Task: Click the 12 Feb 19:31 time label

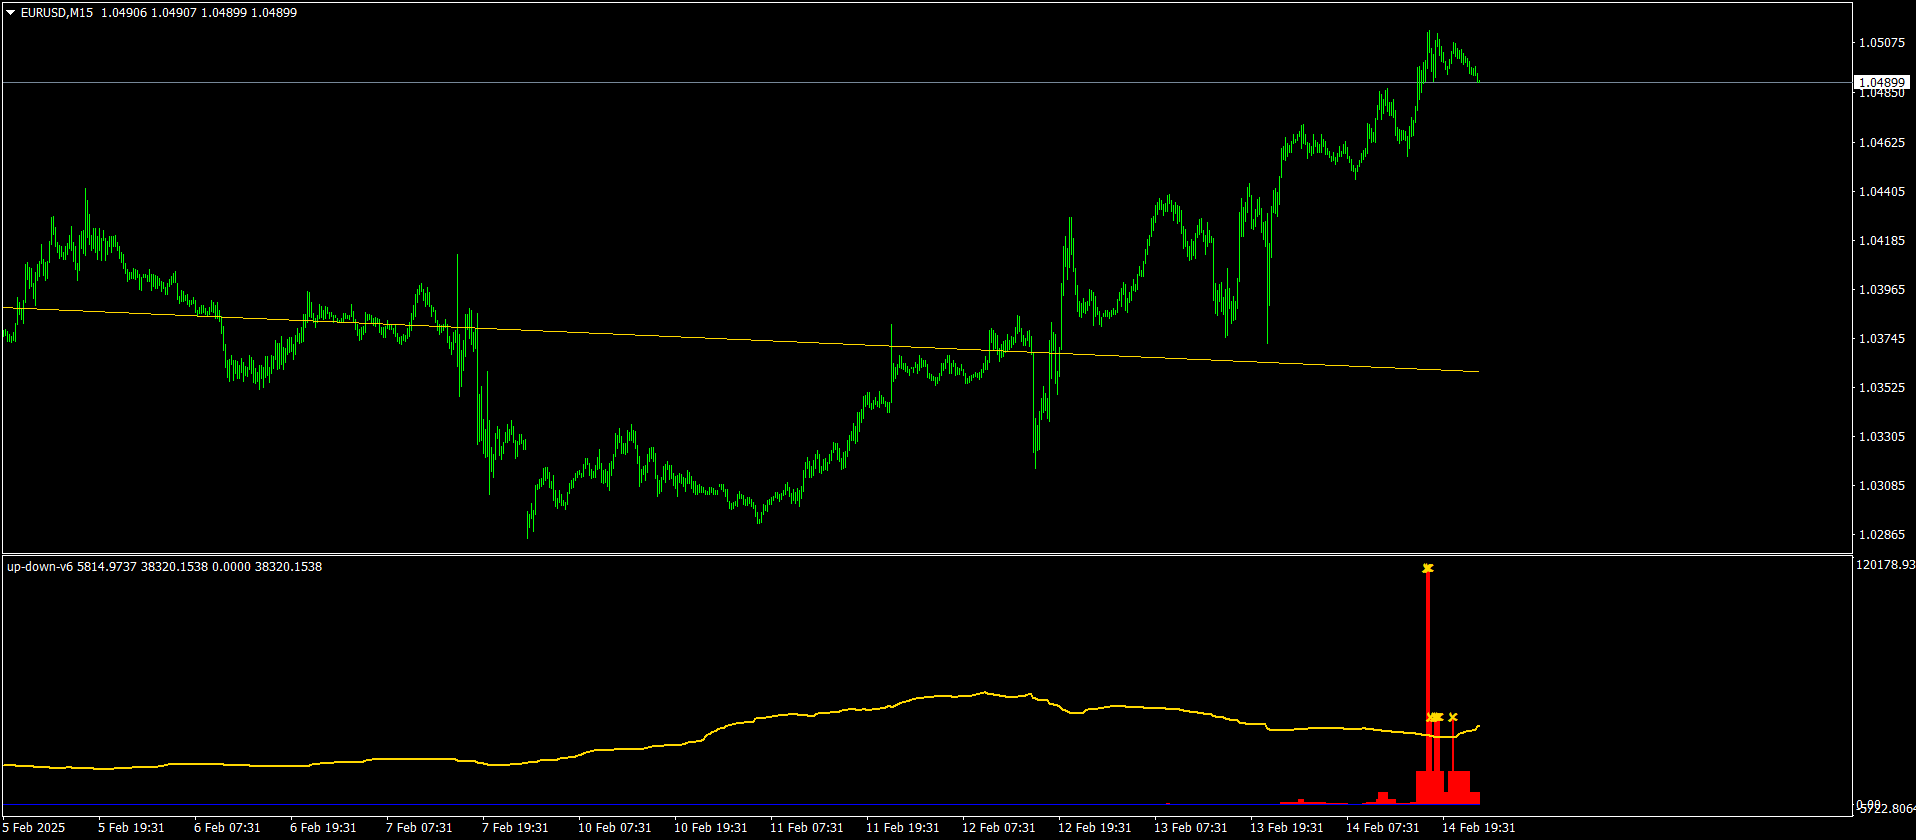Action: coord(1094,828)
